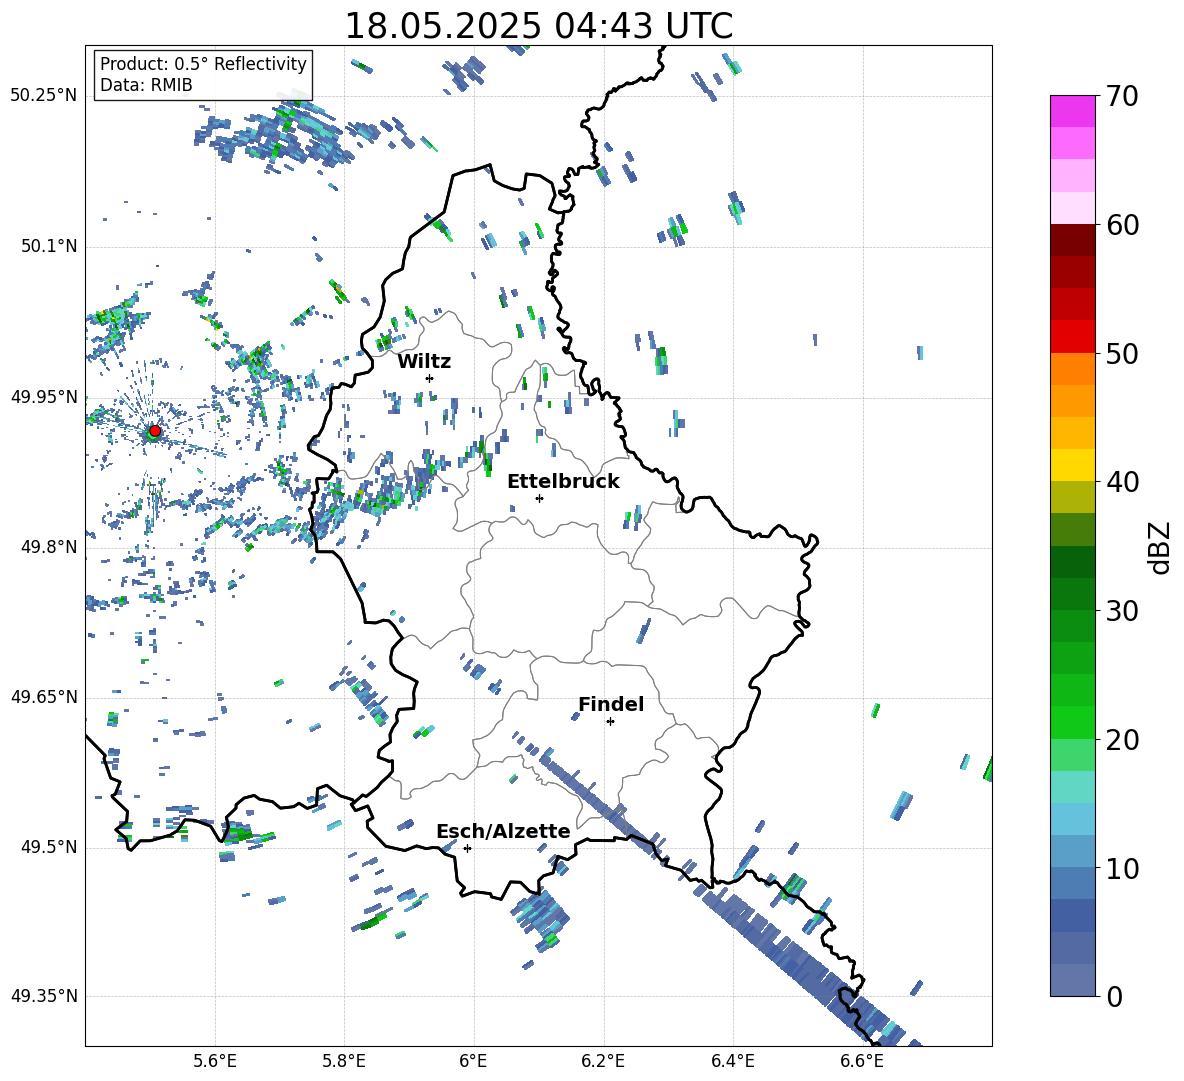Click the 49.8°N latitude label

[x=49, y=547]
